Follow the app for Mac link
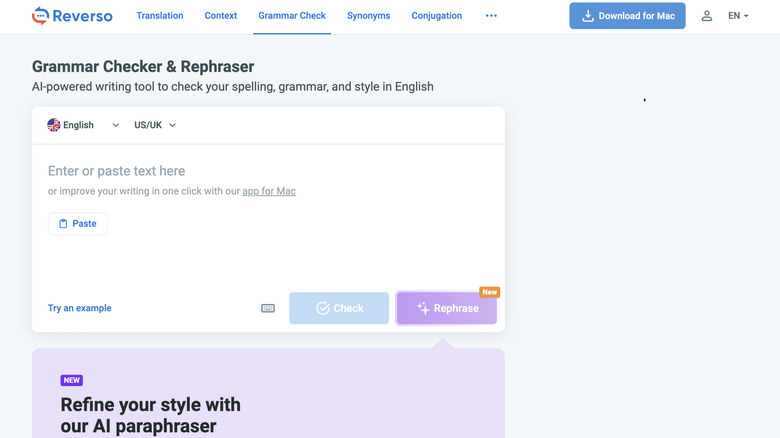Screen dimensions: 780x438 (269, 191)
